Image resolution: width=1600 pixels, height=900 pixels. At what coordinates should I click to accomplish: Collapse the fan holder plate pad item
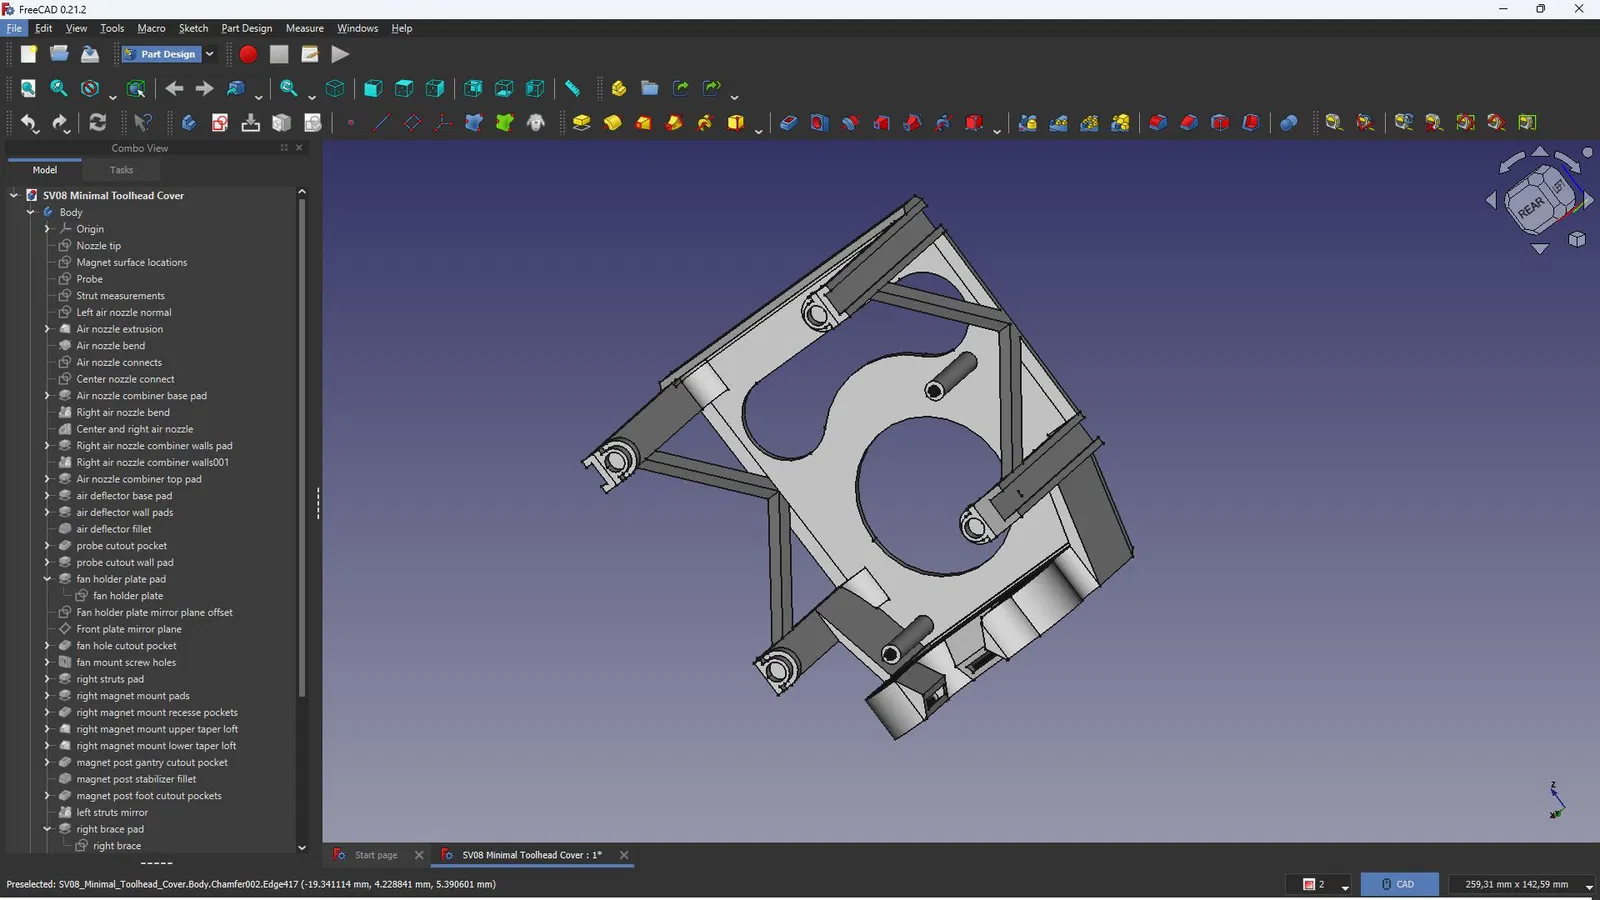pos(47,579)
